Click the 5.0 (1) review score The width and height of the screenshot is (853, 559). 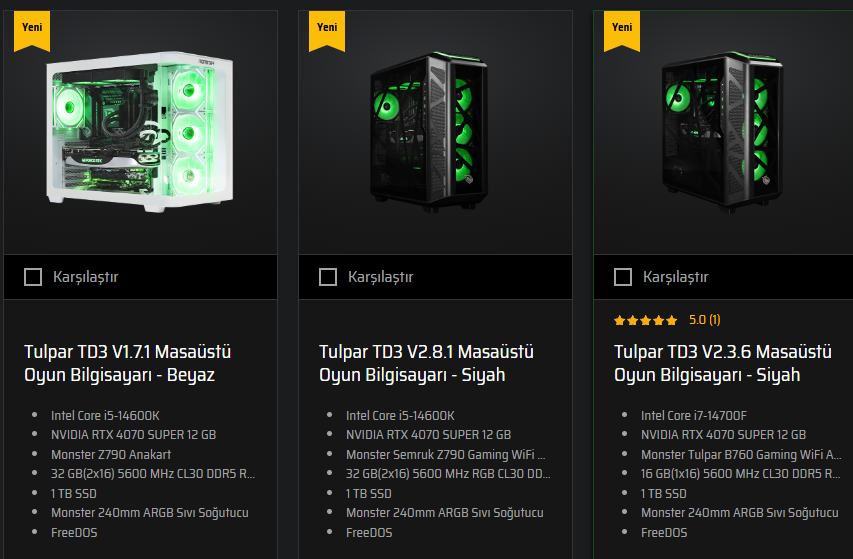pos(704,320)
